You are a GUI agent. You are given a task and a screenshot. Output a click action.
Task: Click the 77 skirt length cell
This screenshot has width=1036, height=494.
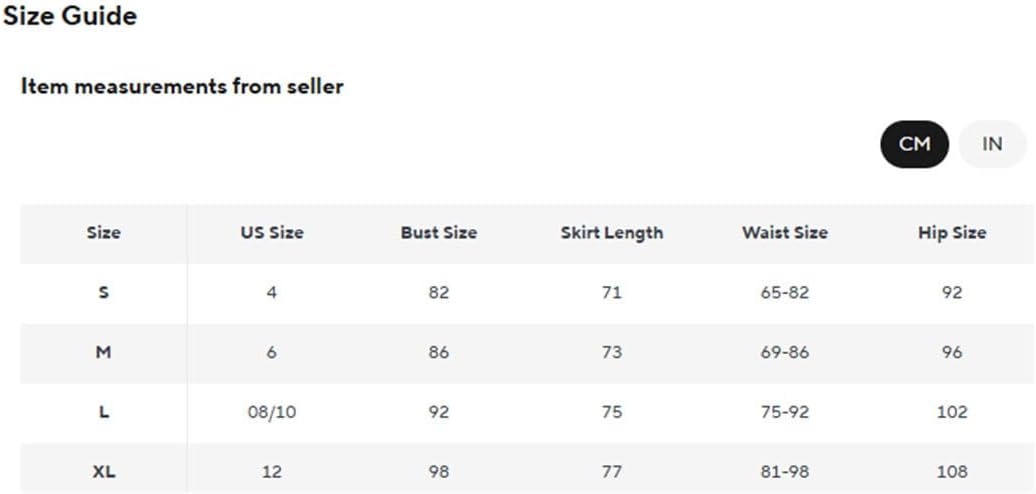click(x=612, y=472)
